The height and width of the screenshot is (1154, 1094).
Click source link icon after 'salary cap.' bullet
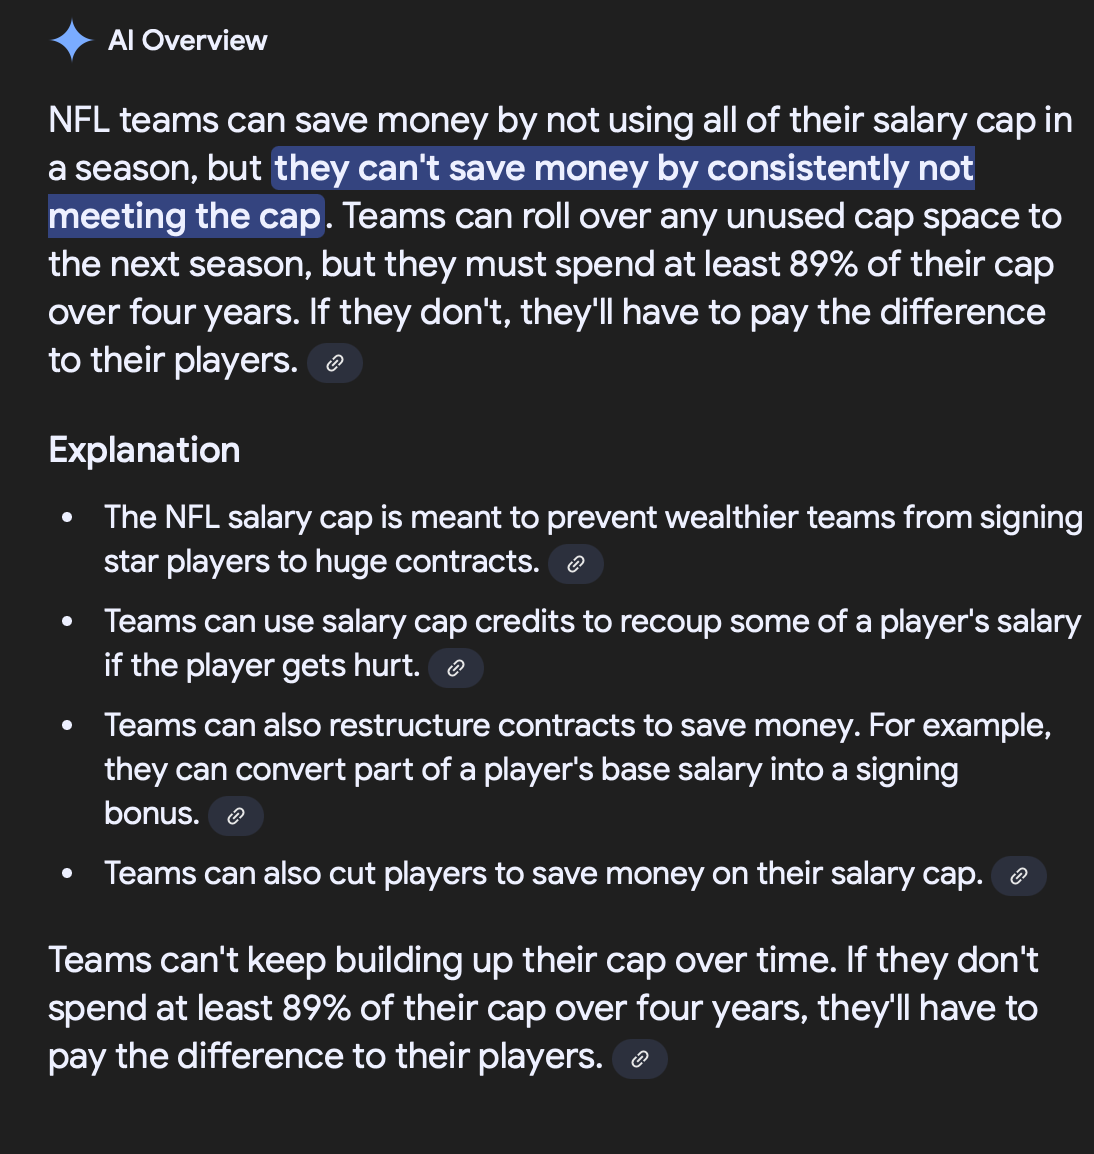1019,876
